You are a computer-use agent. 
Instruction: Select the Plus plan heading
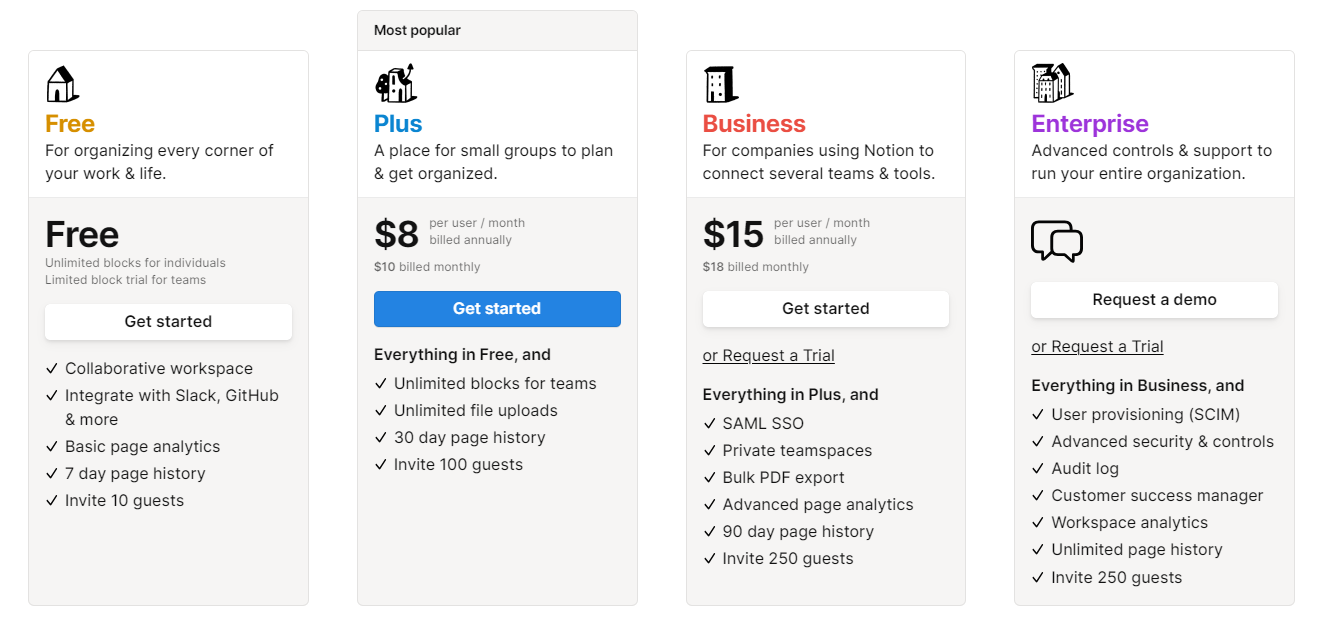click(398, 123)
